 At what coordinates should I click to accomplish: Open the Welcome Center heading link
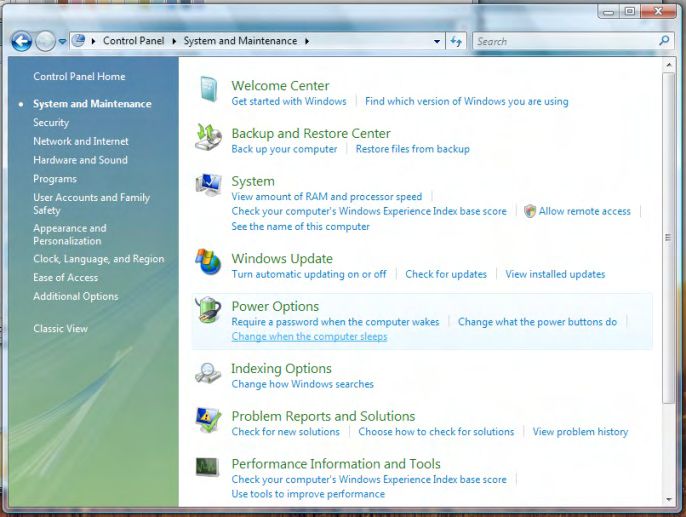tap(280, 86)
